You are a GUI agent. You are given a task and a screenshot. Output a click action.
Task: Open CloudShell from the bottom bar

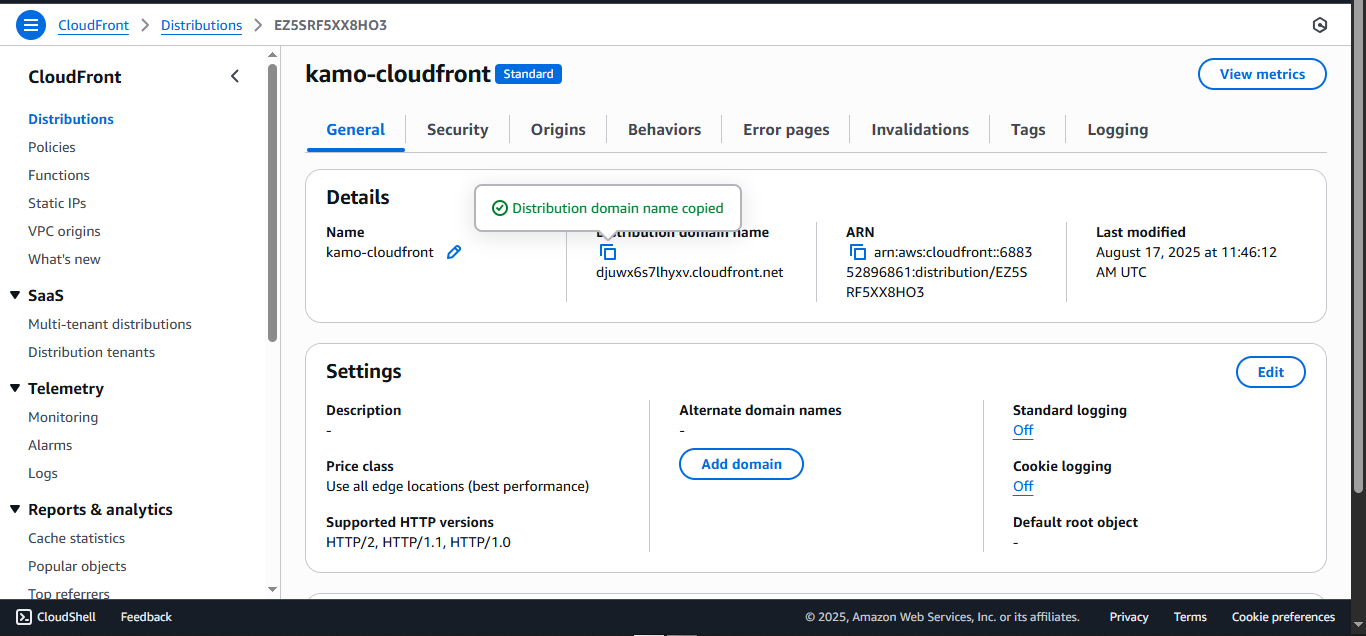(x=55, y=616)
